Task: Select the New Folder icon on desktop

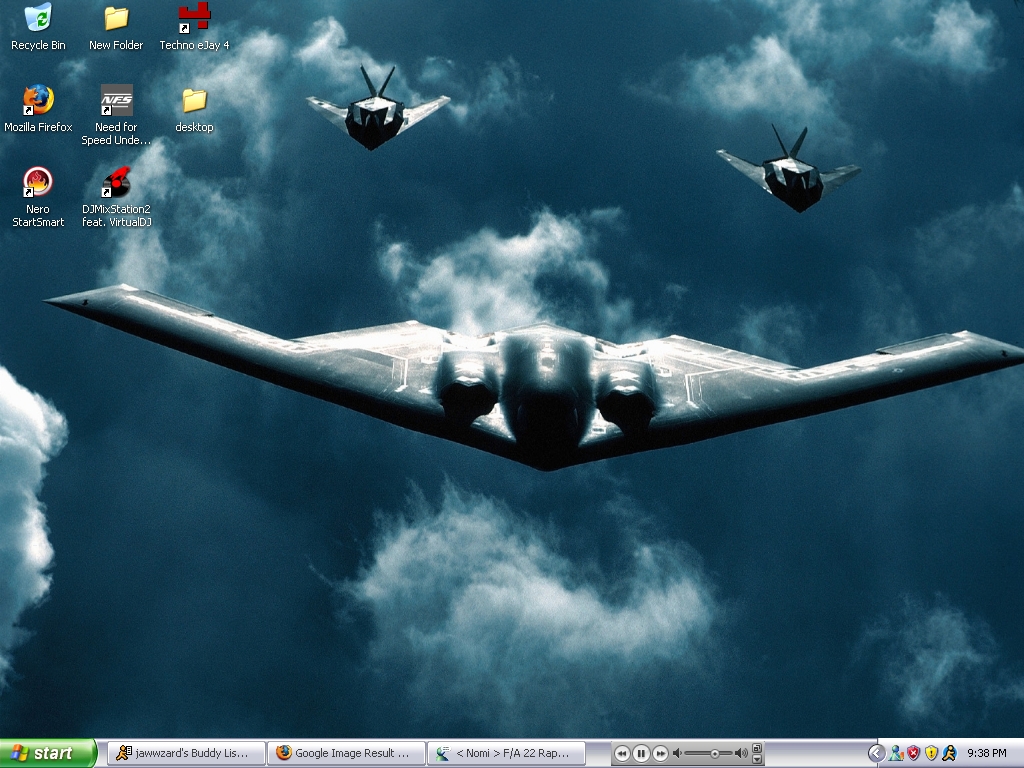Action: coord(116,19)
